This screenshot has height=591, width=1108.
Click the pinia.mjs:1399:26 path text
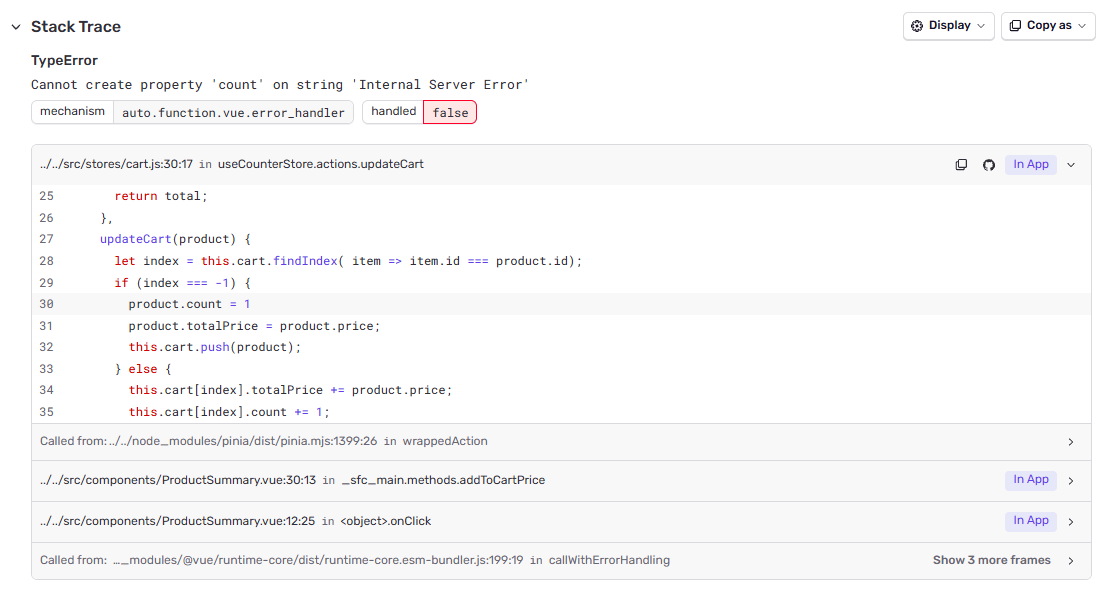pyautogui.click(x=243, y=441)
